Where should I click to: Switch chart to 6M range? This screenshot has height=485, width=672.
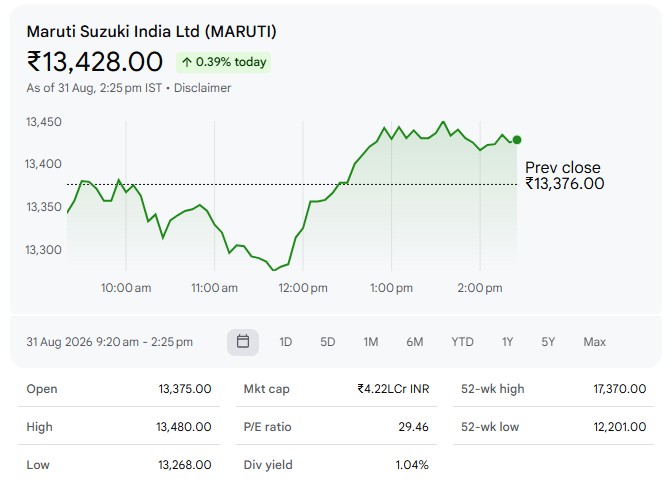(414, 342)
